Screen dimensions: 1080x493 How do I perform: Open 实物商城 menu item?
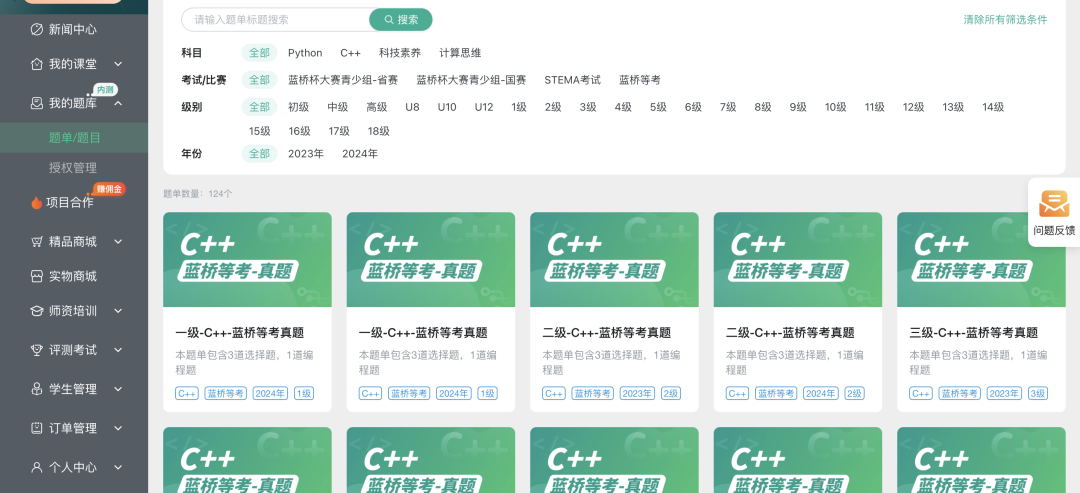pyautogui.click(x=73, y=276)
